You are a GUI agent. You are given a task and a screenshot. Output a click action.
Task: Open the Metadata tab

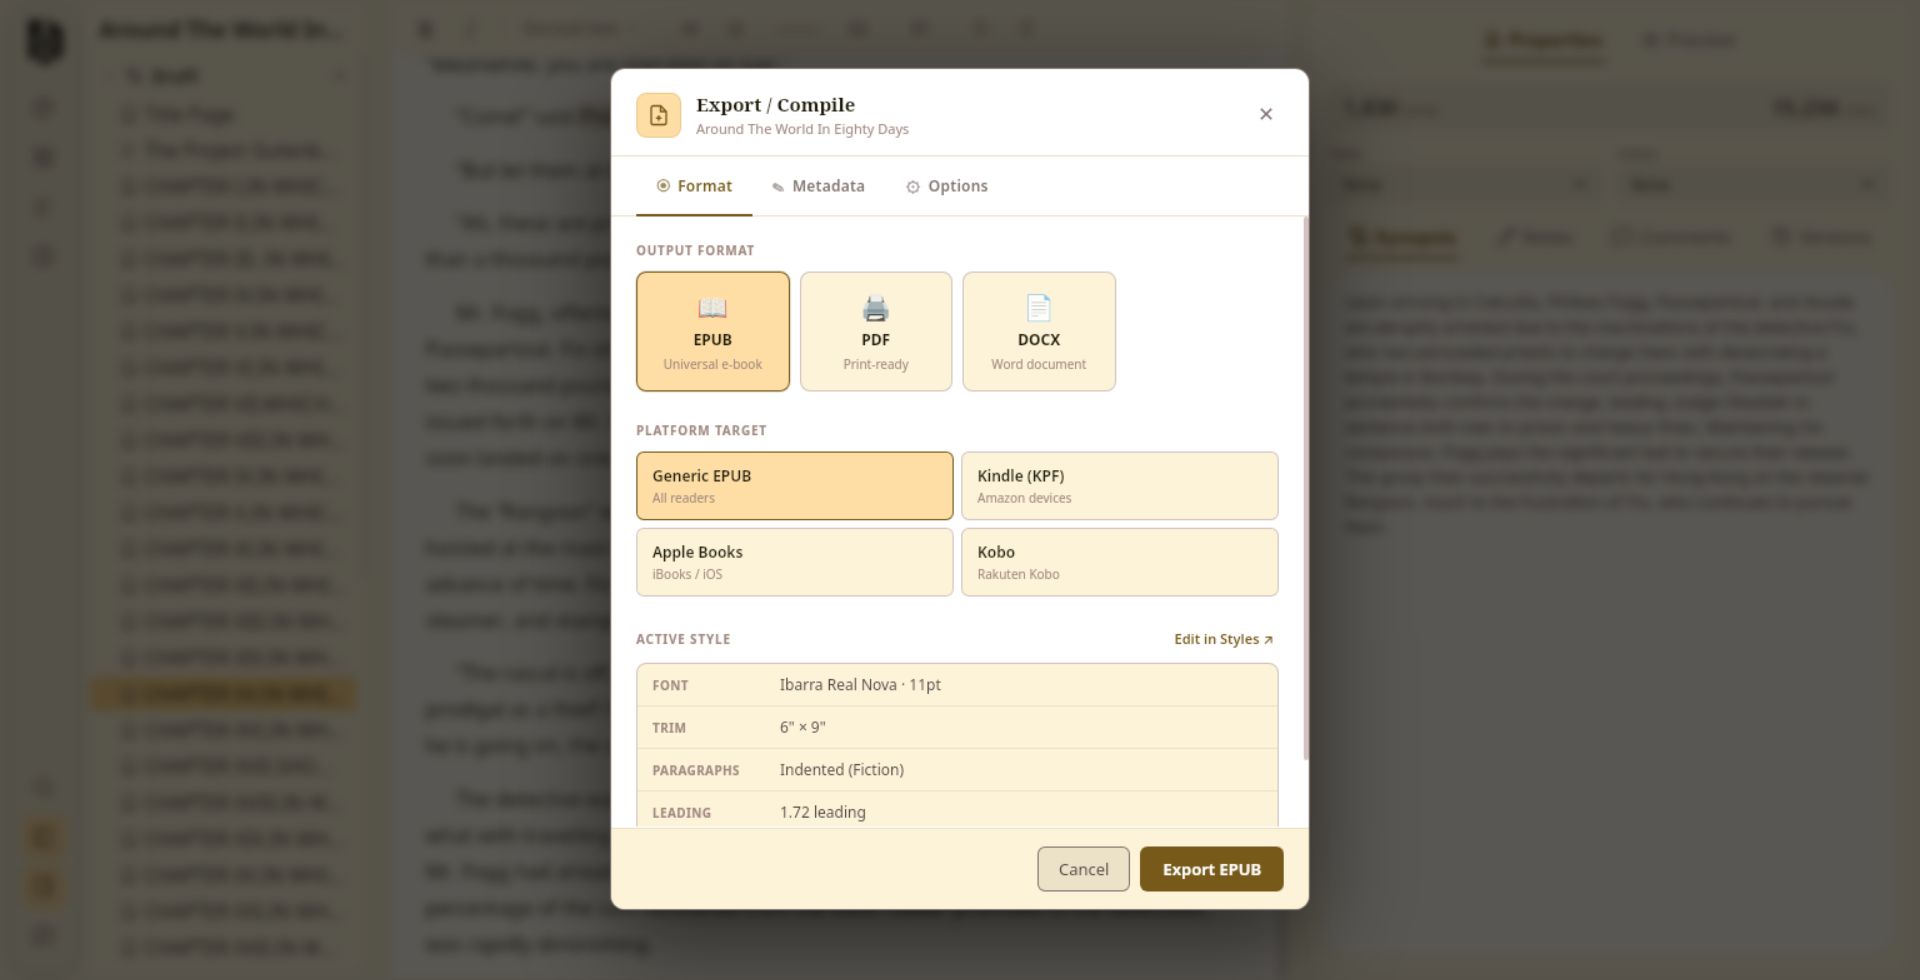coord(818,186)
